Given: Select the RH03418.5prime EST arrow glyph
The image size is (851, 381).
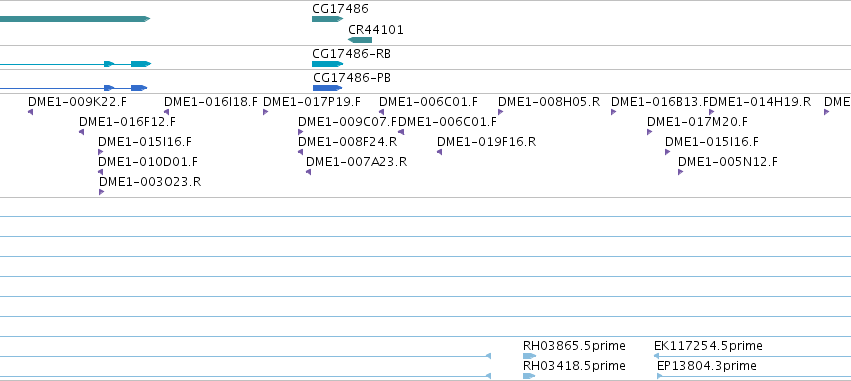Looking at the screenshot, I should [x=529, y=376].
